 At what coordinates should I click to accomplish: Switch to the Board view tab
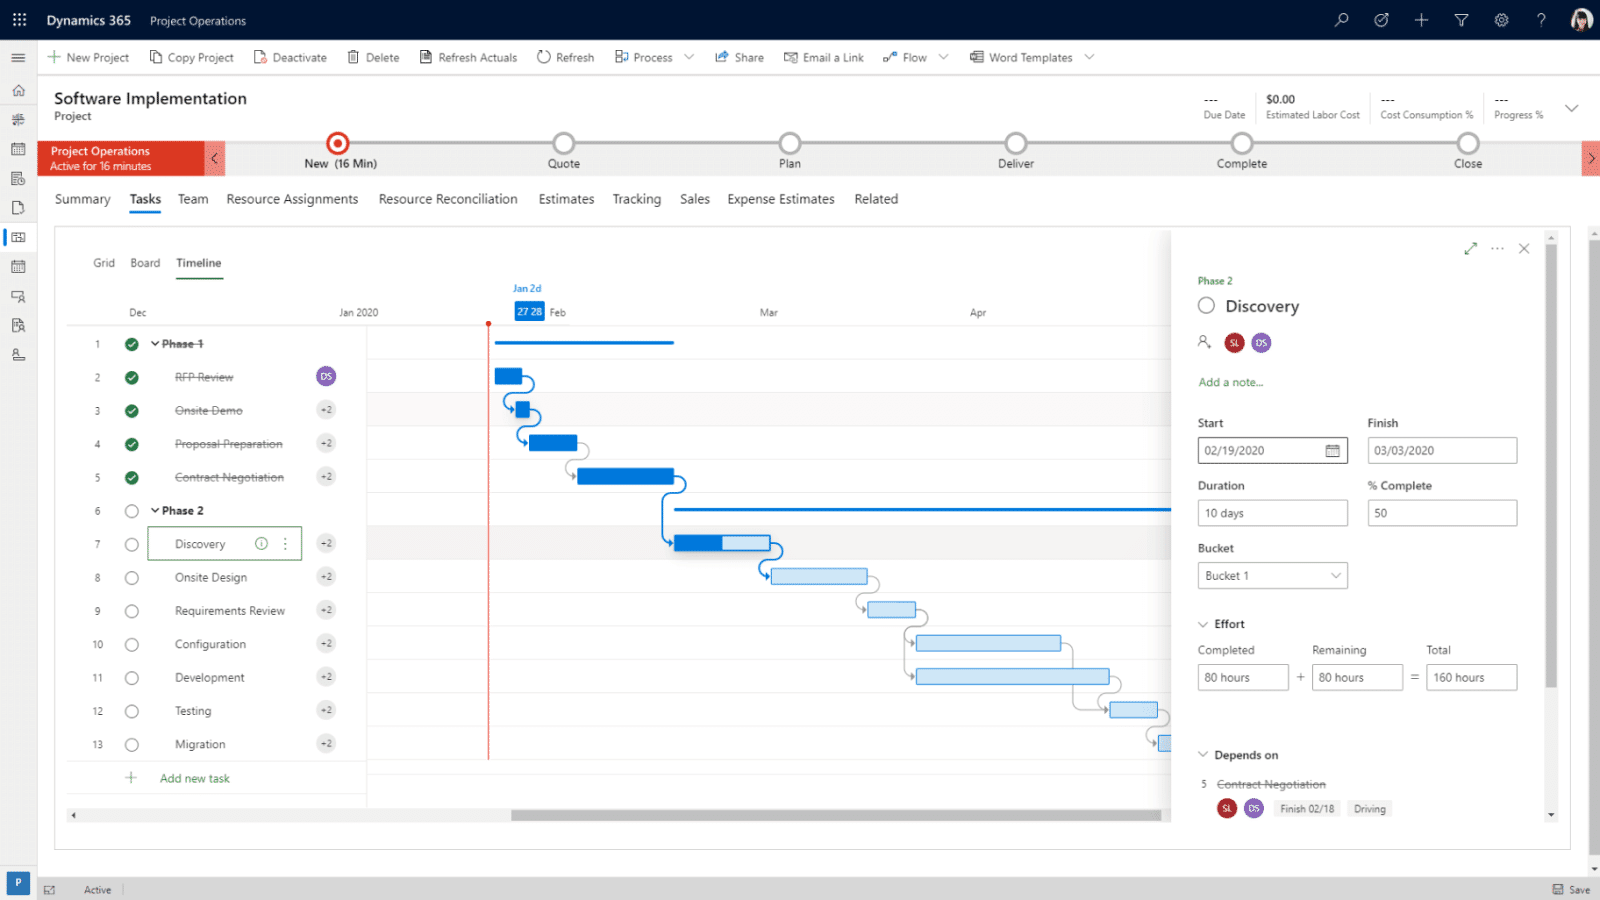point(145,262)
